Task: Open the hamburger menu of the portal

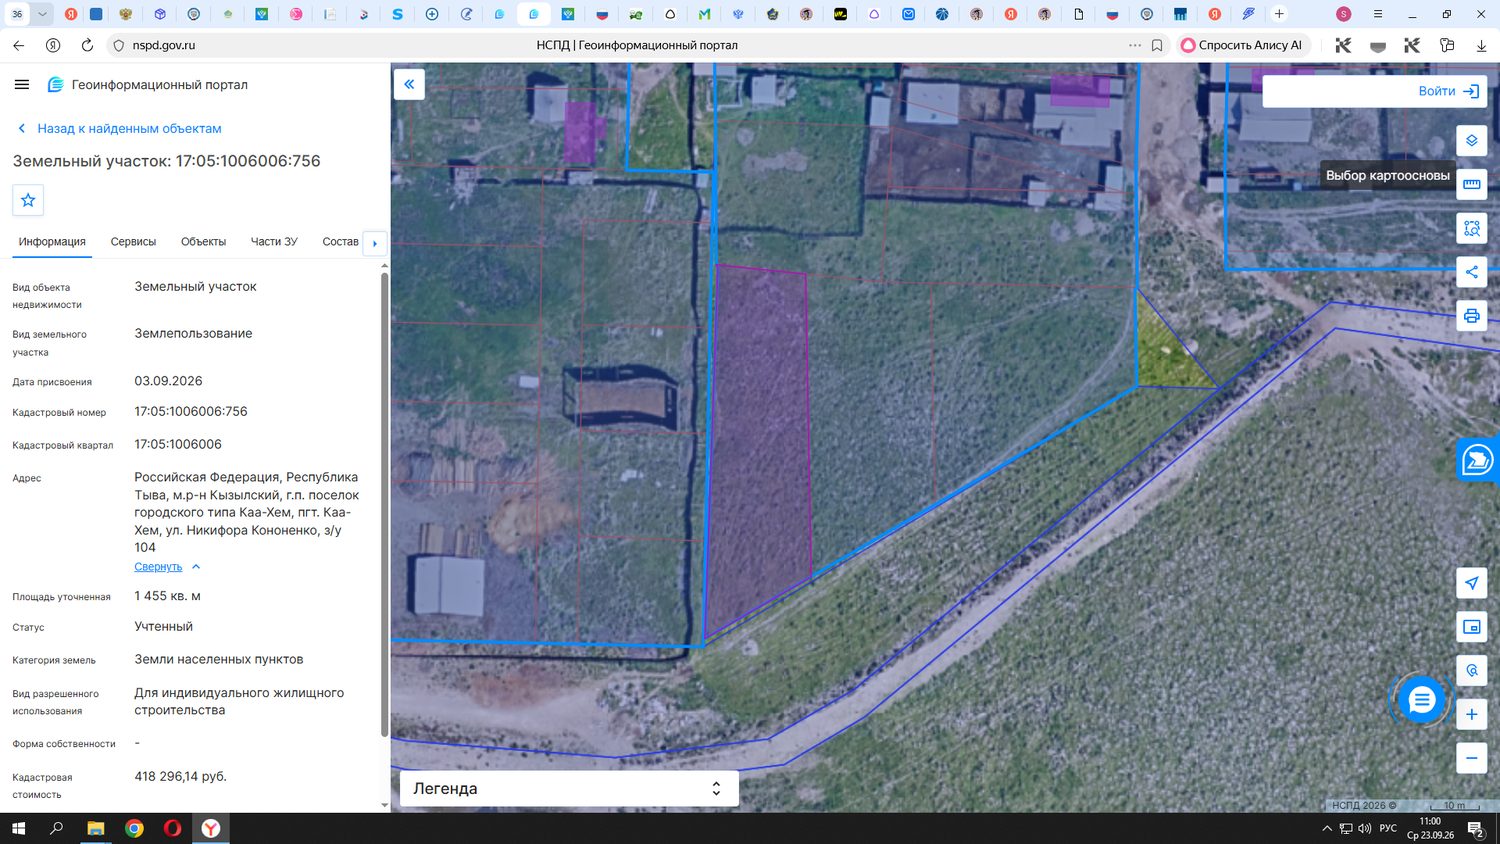Action: (x=22, y=85)
